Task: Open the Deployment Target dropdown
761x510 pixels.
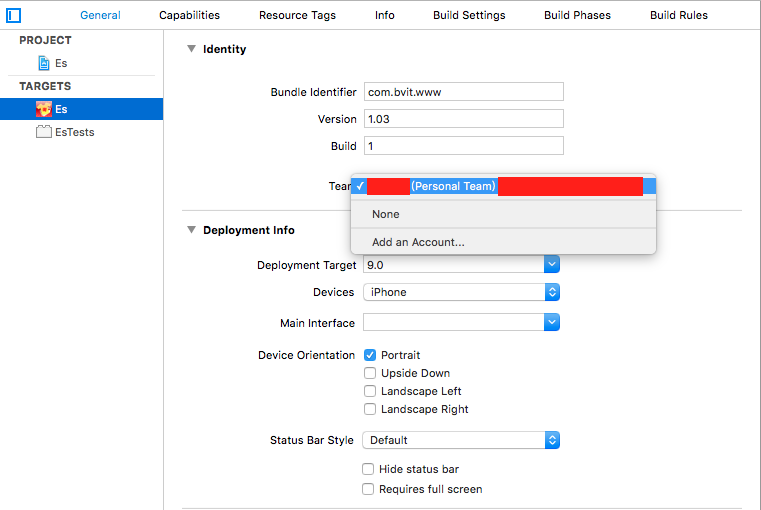Action: point(551,265)
